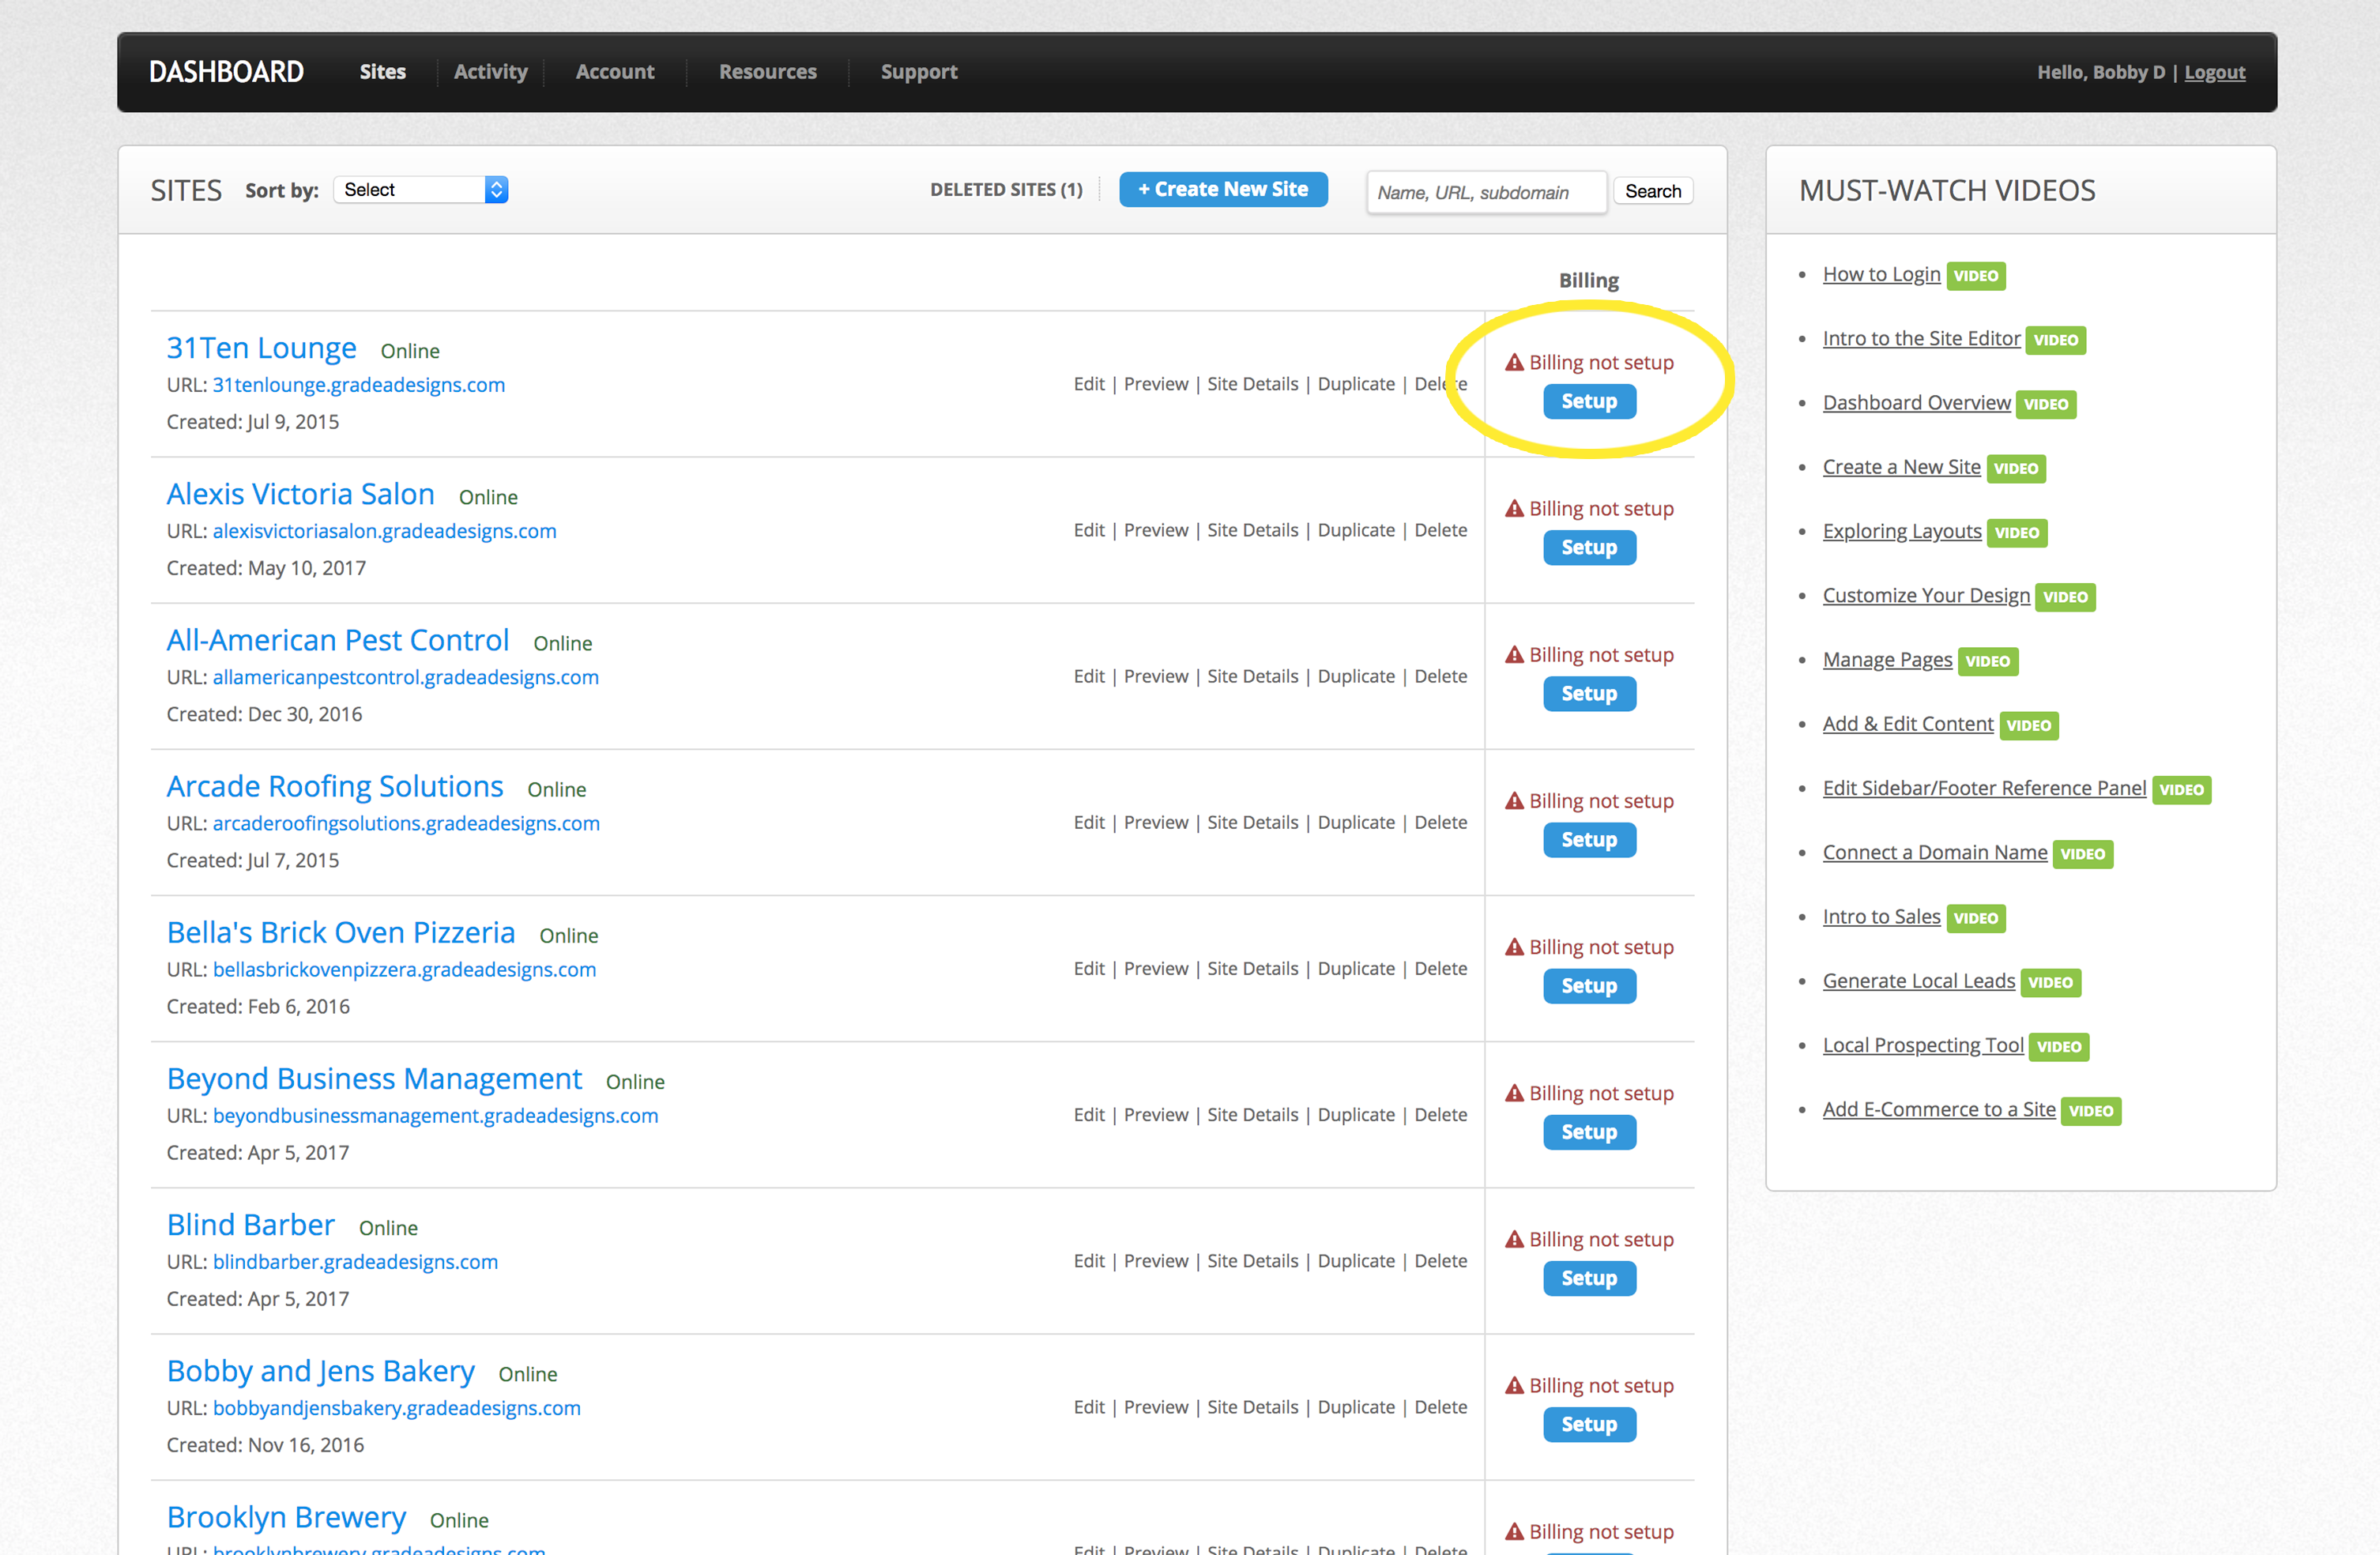Visit blindbarber.gradeadesigns.com URL
The image size is (2380, 1555).
point(355,1262)
